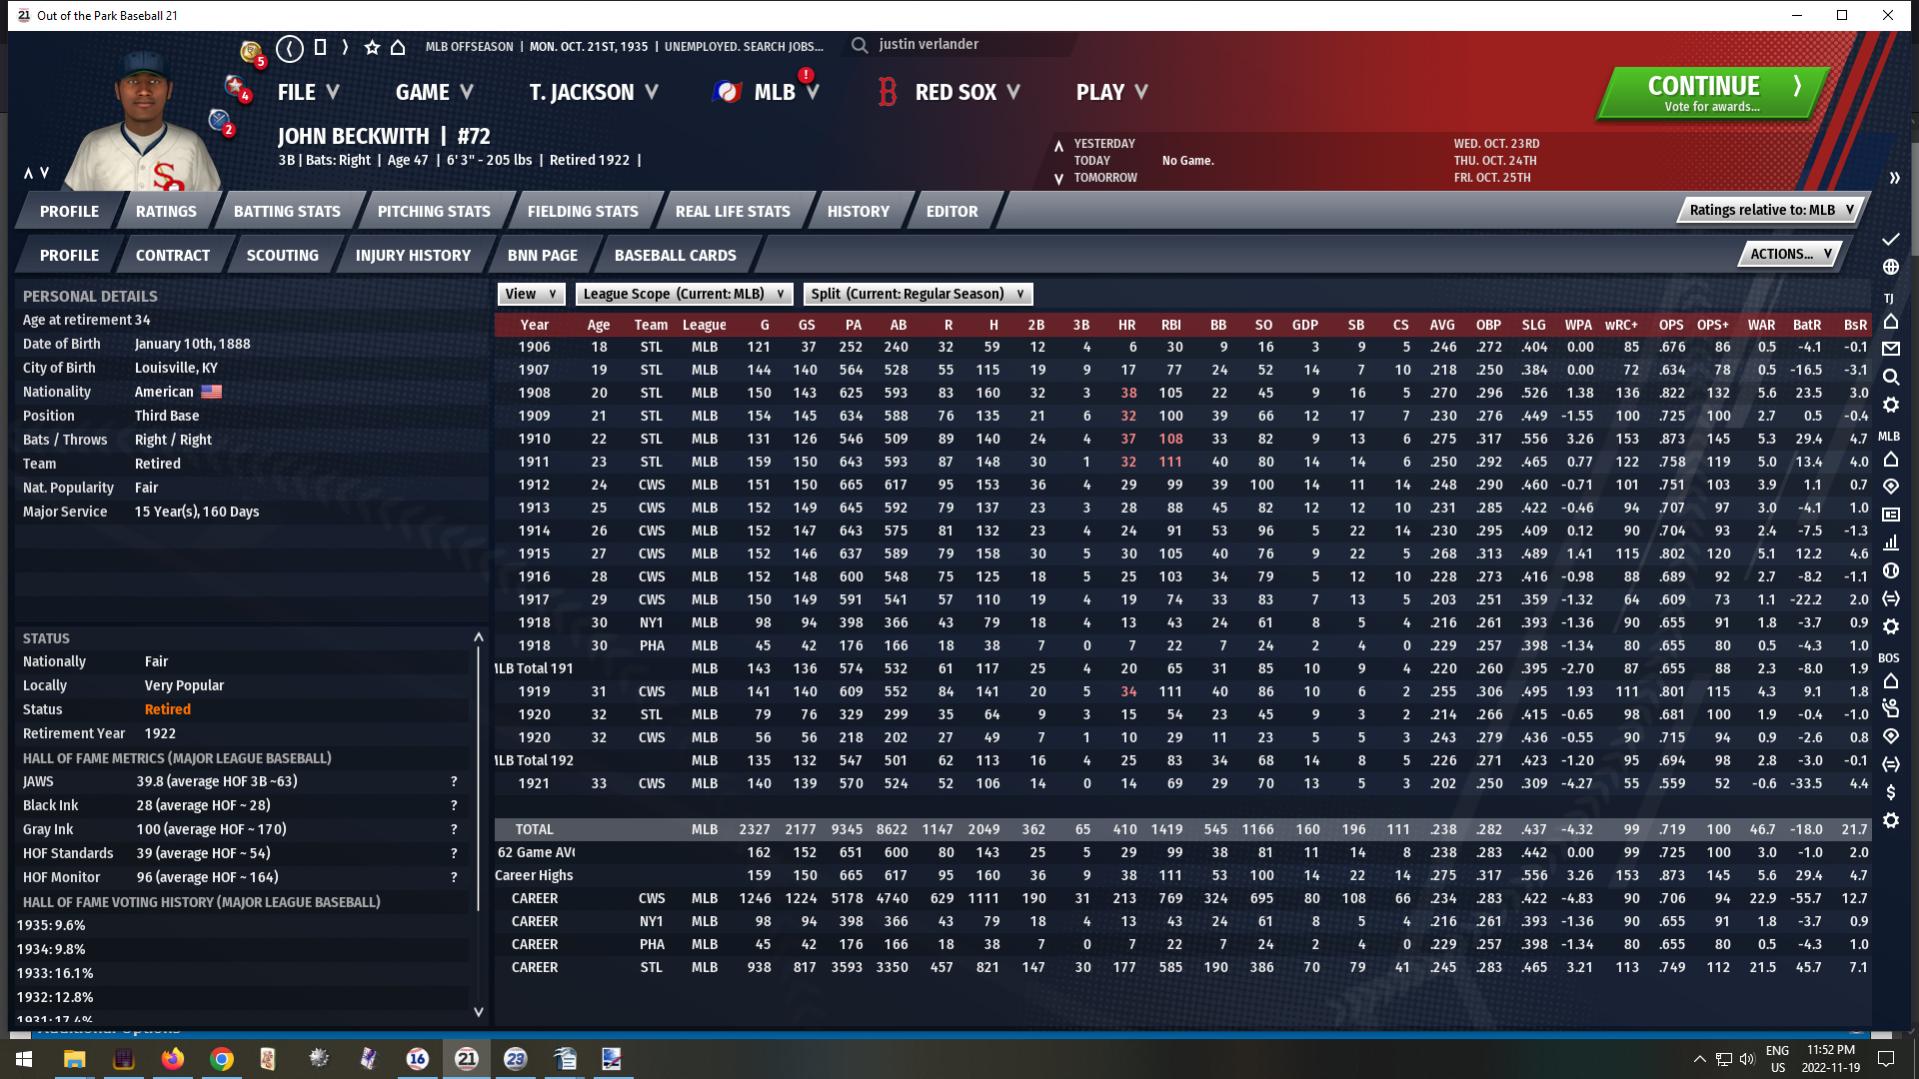Click the rectangle icon between the navigation arrows
Image resolution: width=1919 pixels, height=1079 pixels.
pyautogui.click(x=320, y=47)
